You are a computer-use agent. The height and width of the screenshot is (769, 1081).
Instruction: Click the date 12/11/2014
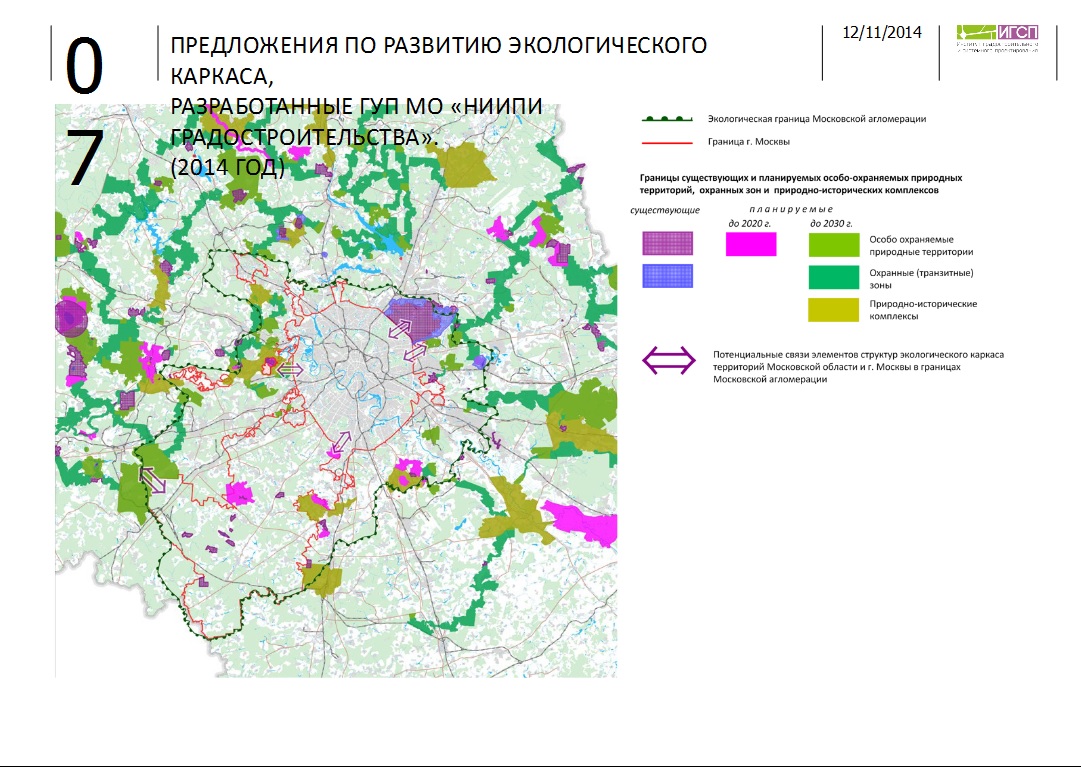(882, 32)
